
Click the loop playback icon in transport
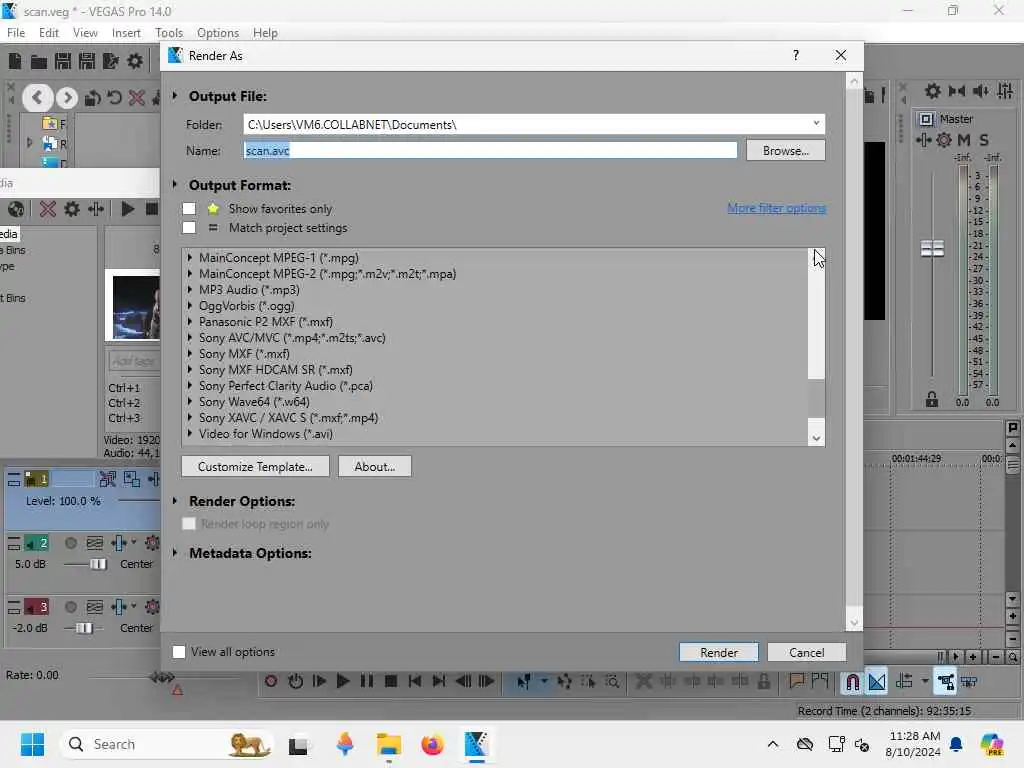click(x=295, y=682)
